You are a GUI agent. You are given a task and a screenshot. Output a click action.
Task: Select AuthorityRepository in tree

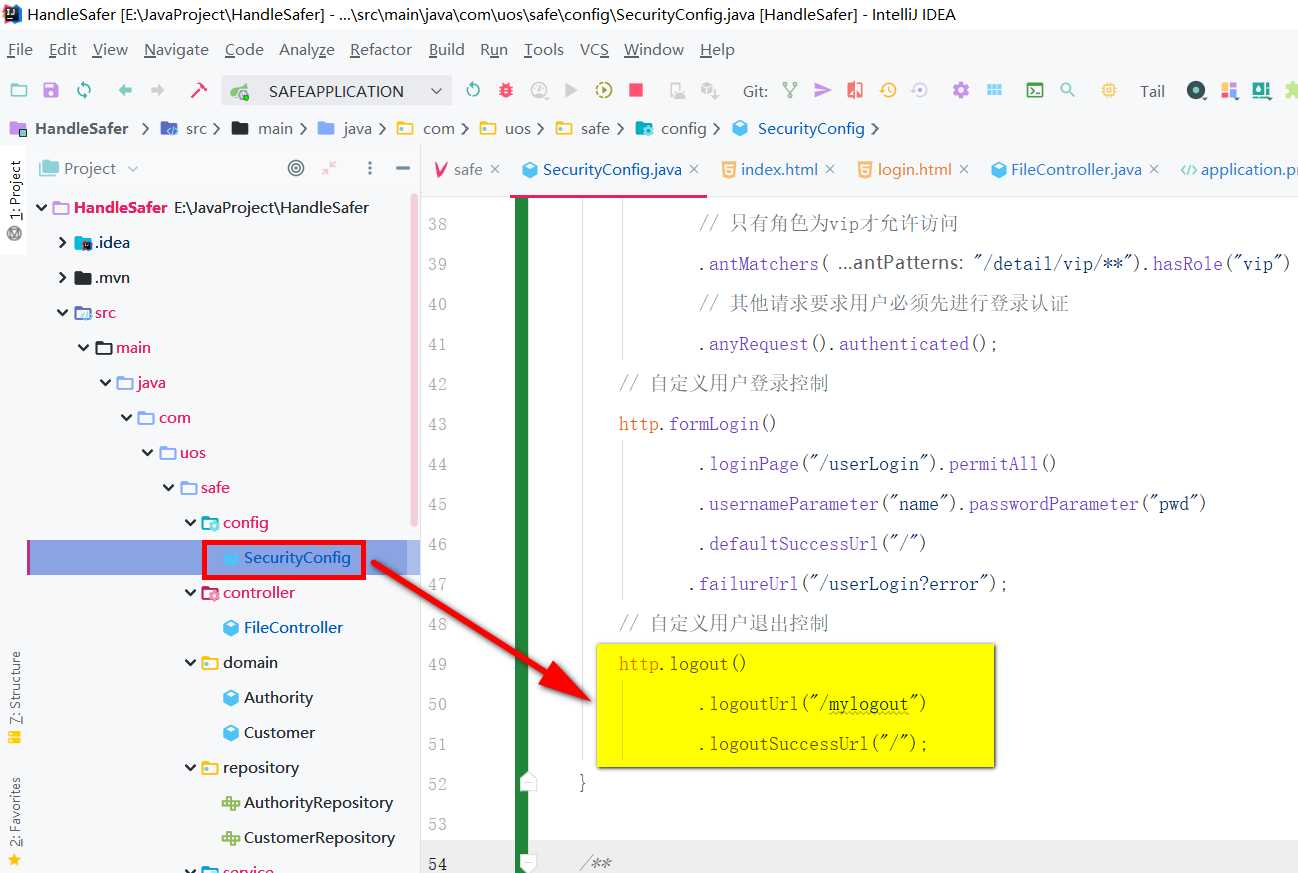[x=318, y=803]
